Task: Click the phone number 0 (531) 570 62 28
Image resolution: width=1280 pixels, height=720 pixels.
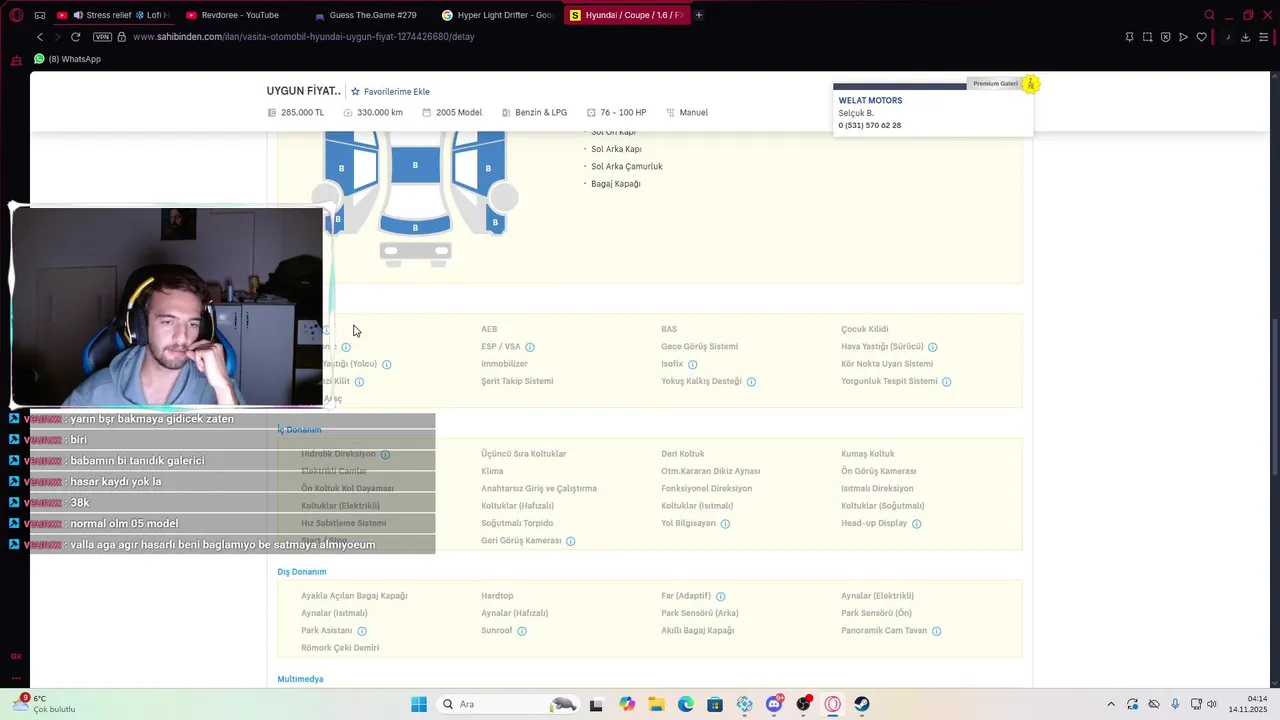Action: click(x=870, y=126)
